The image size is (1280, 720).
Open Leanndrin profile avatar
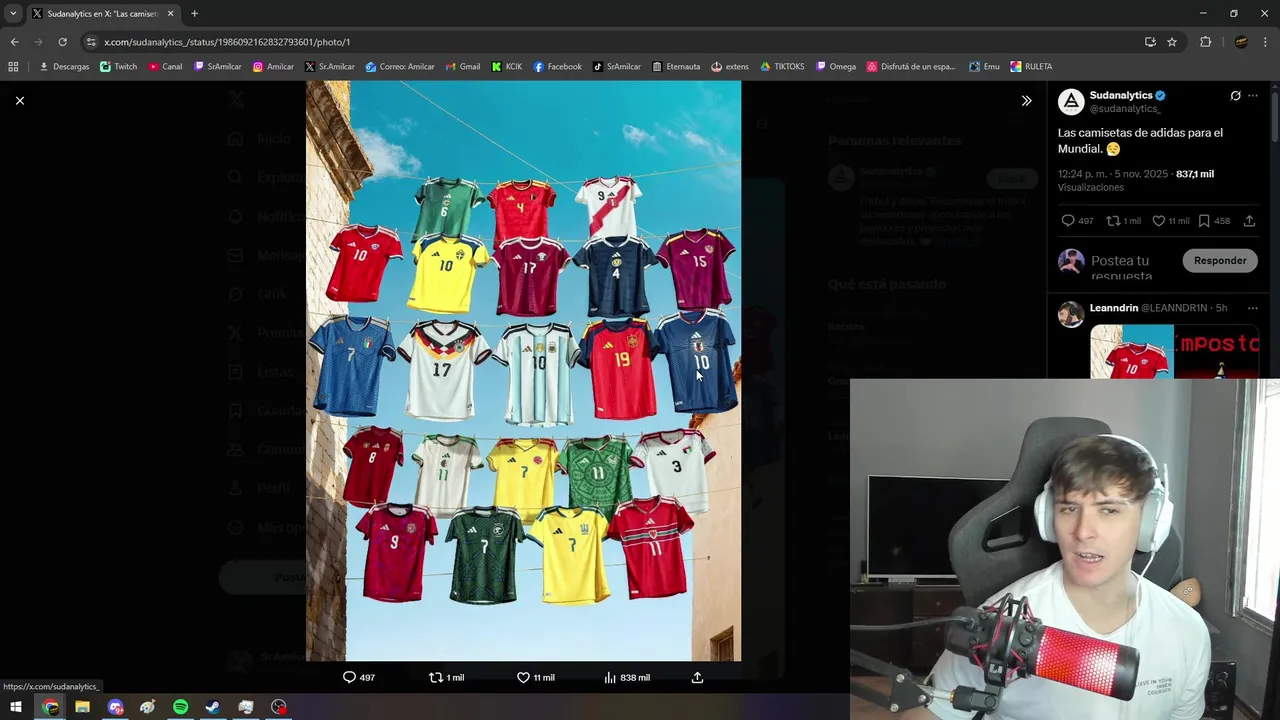click(1071, 314)
